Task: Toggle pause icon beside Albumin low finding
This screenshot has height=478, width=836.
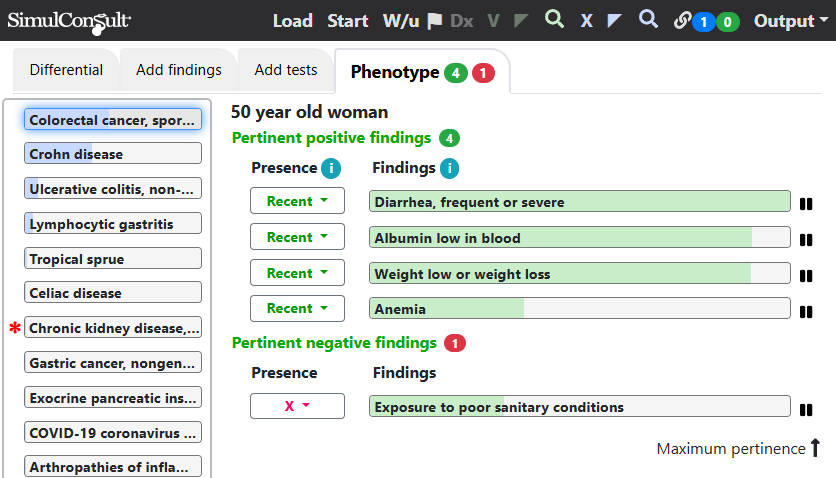Action: click(x=806, y=240)
